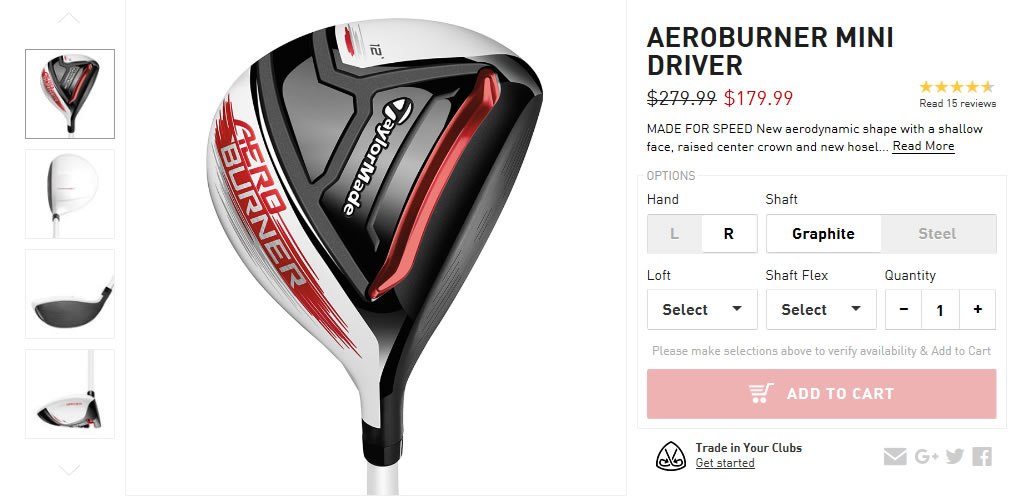Share on Facebook icon

click(982, 456)
